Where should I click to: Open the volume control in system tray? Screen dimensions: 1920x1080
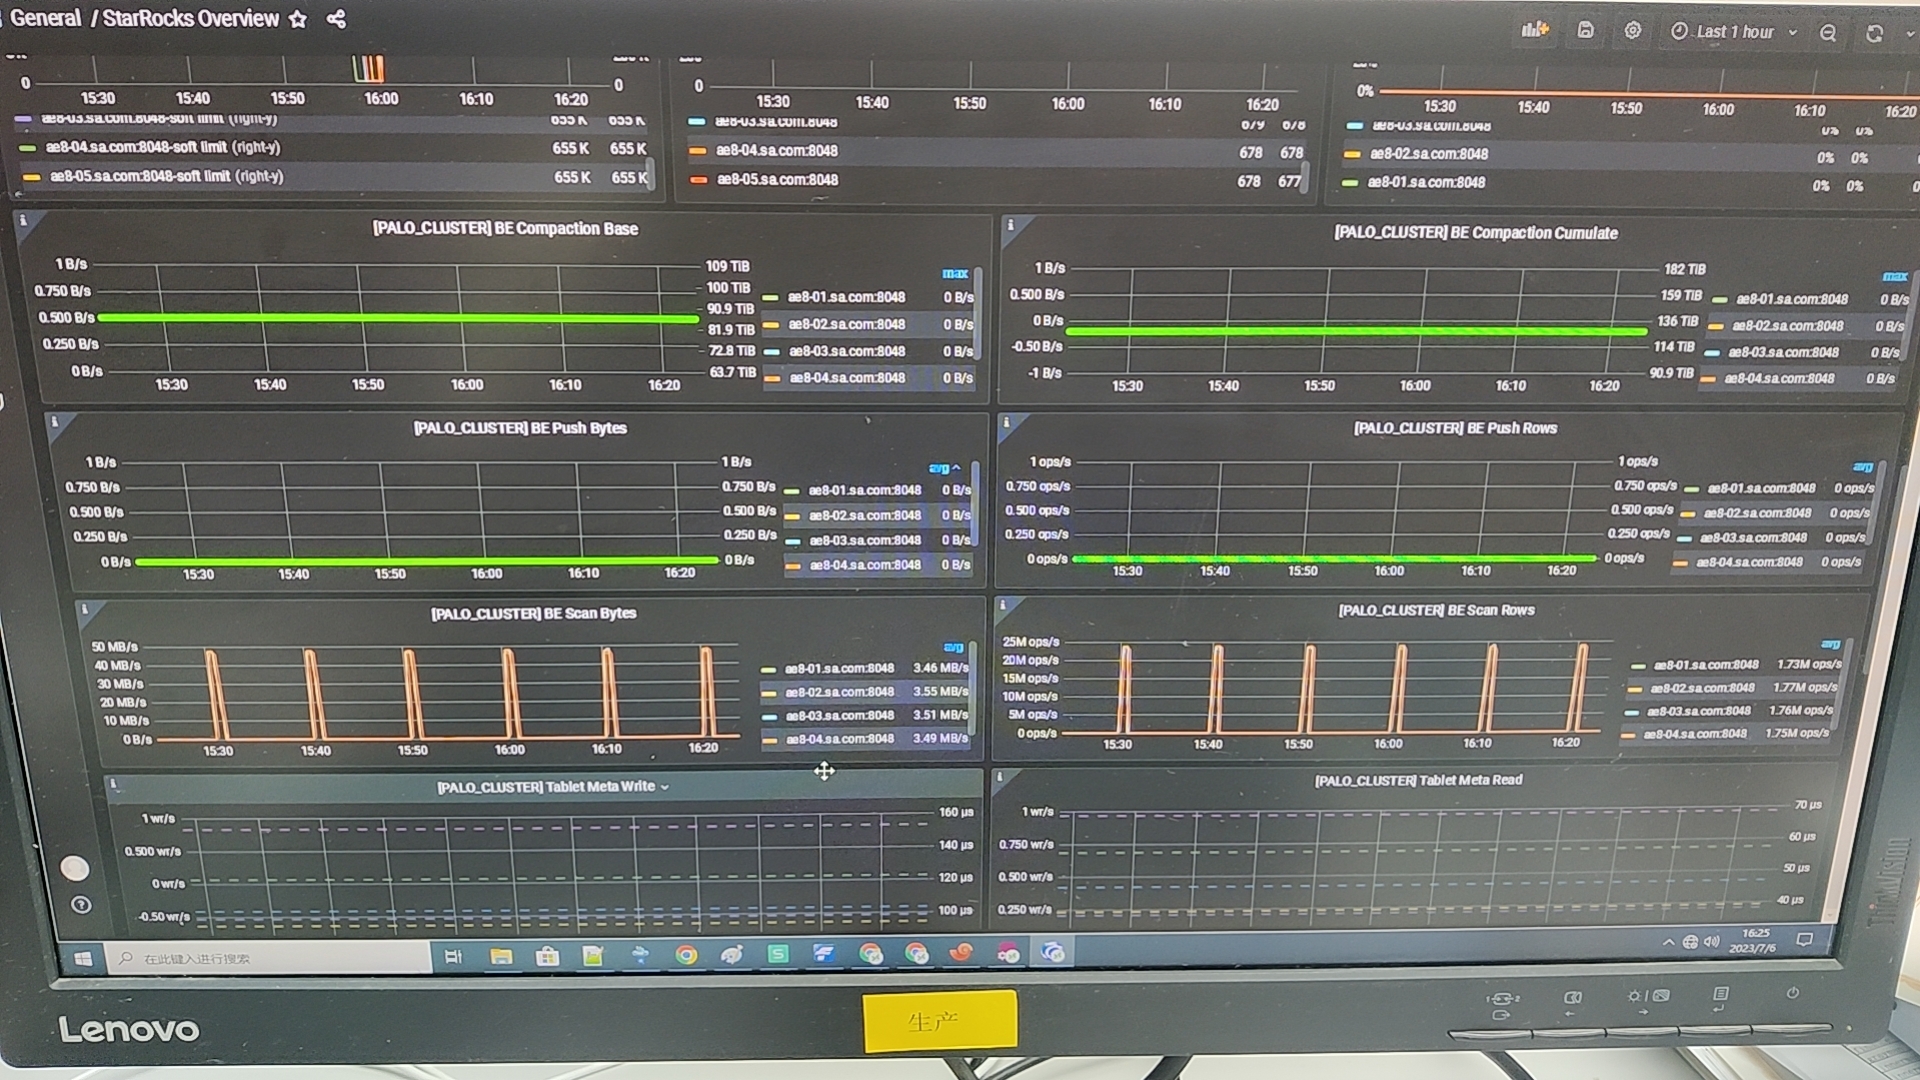click(x=1711, y=942)
